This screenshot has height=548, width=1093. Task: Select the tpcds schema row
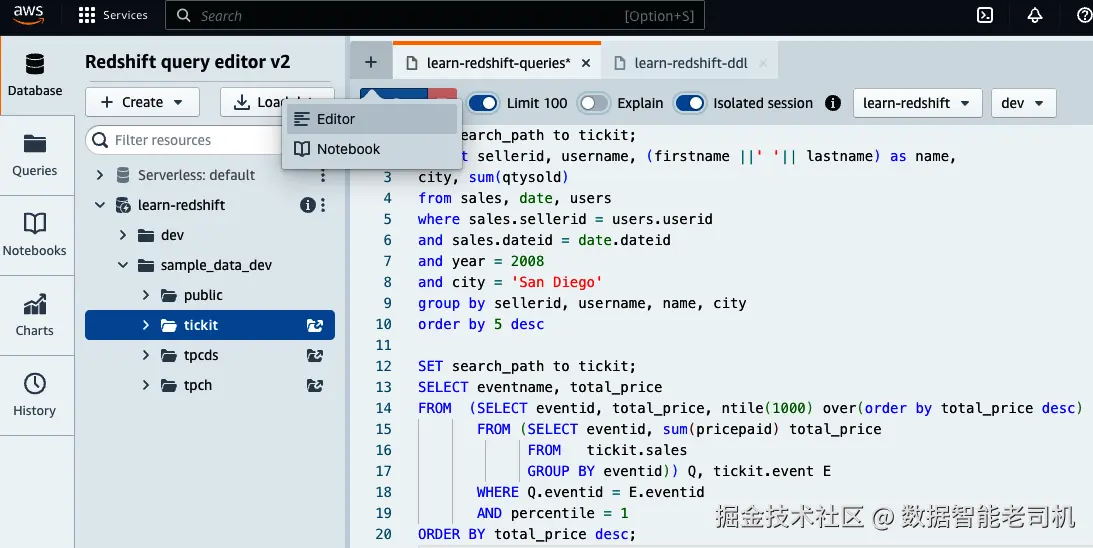(x=210, y=355)
